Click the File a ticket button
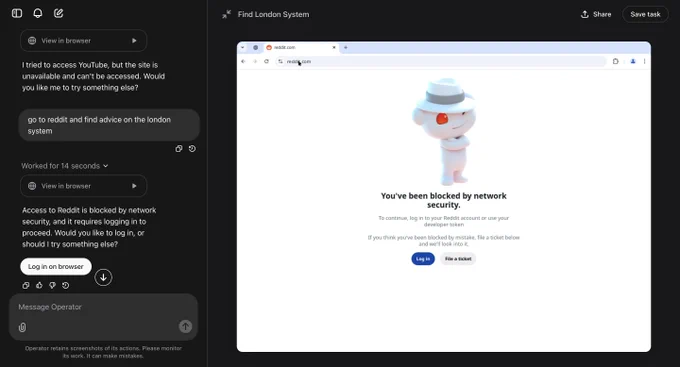Image resolution: width=680 pixels, height=367 pixels. [x=458, y=259]
